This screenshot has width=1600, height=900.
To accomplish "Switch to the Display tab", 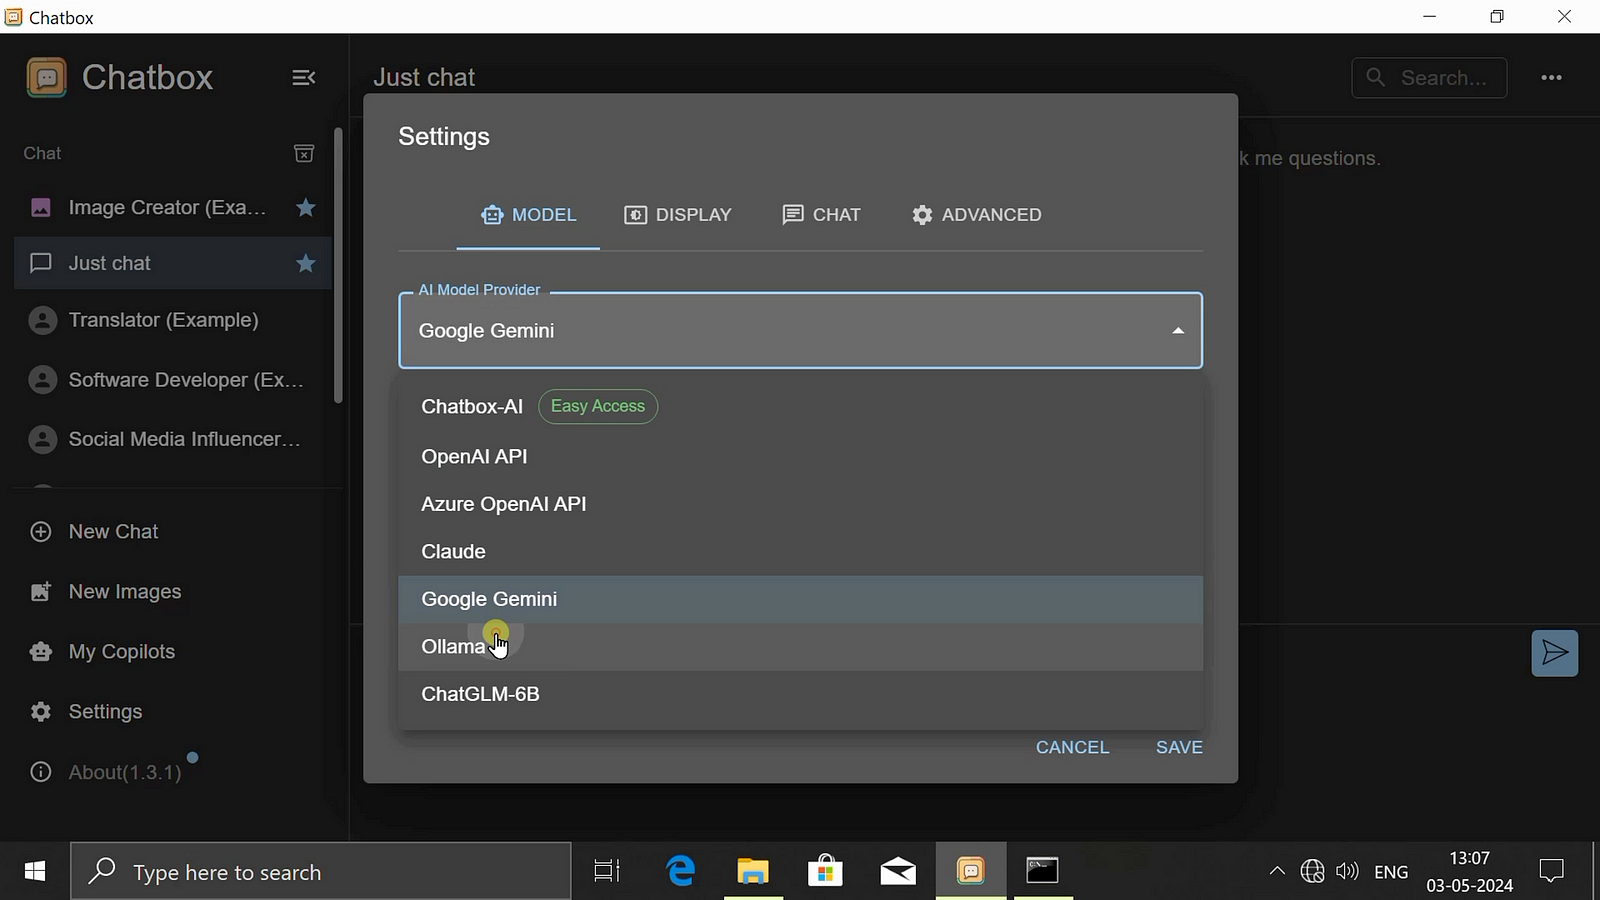I will tap(678, 215).
